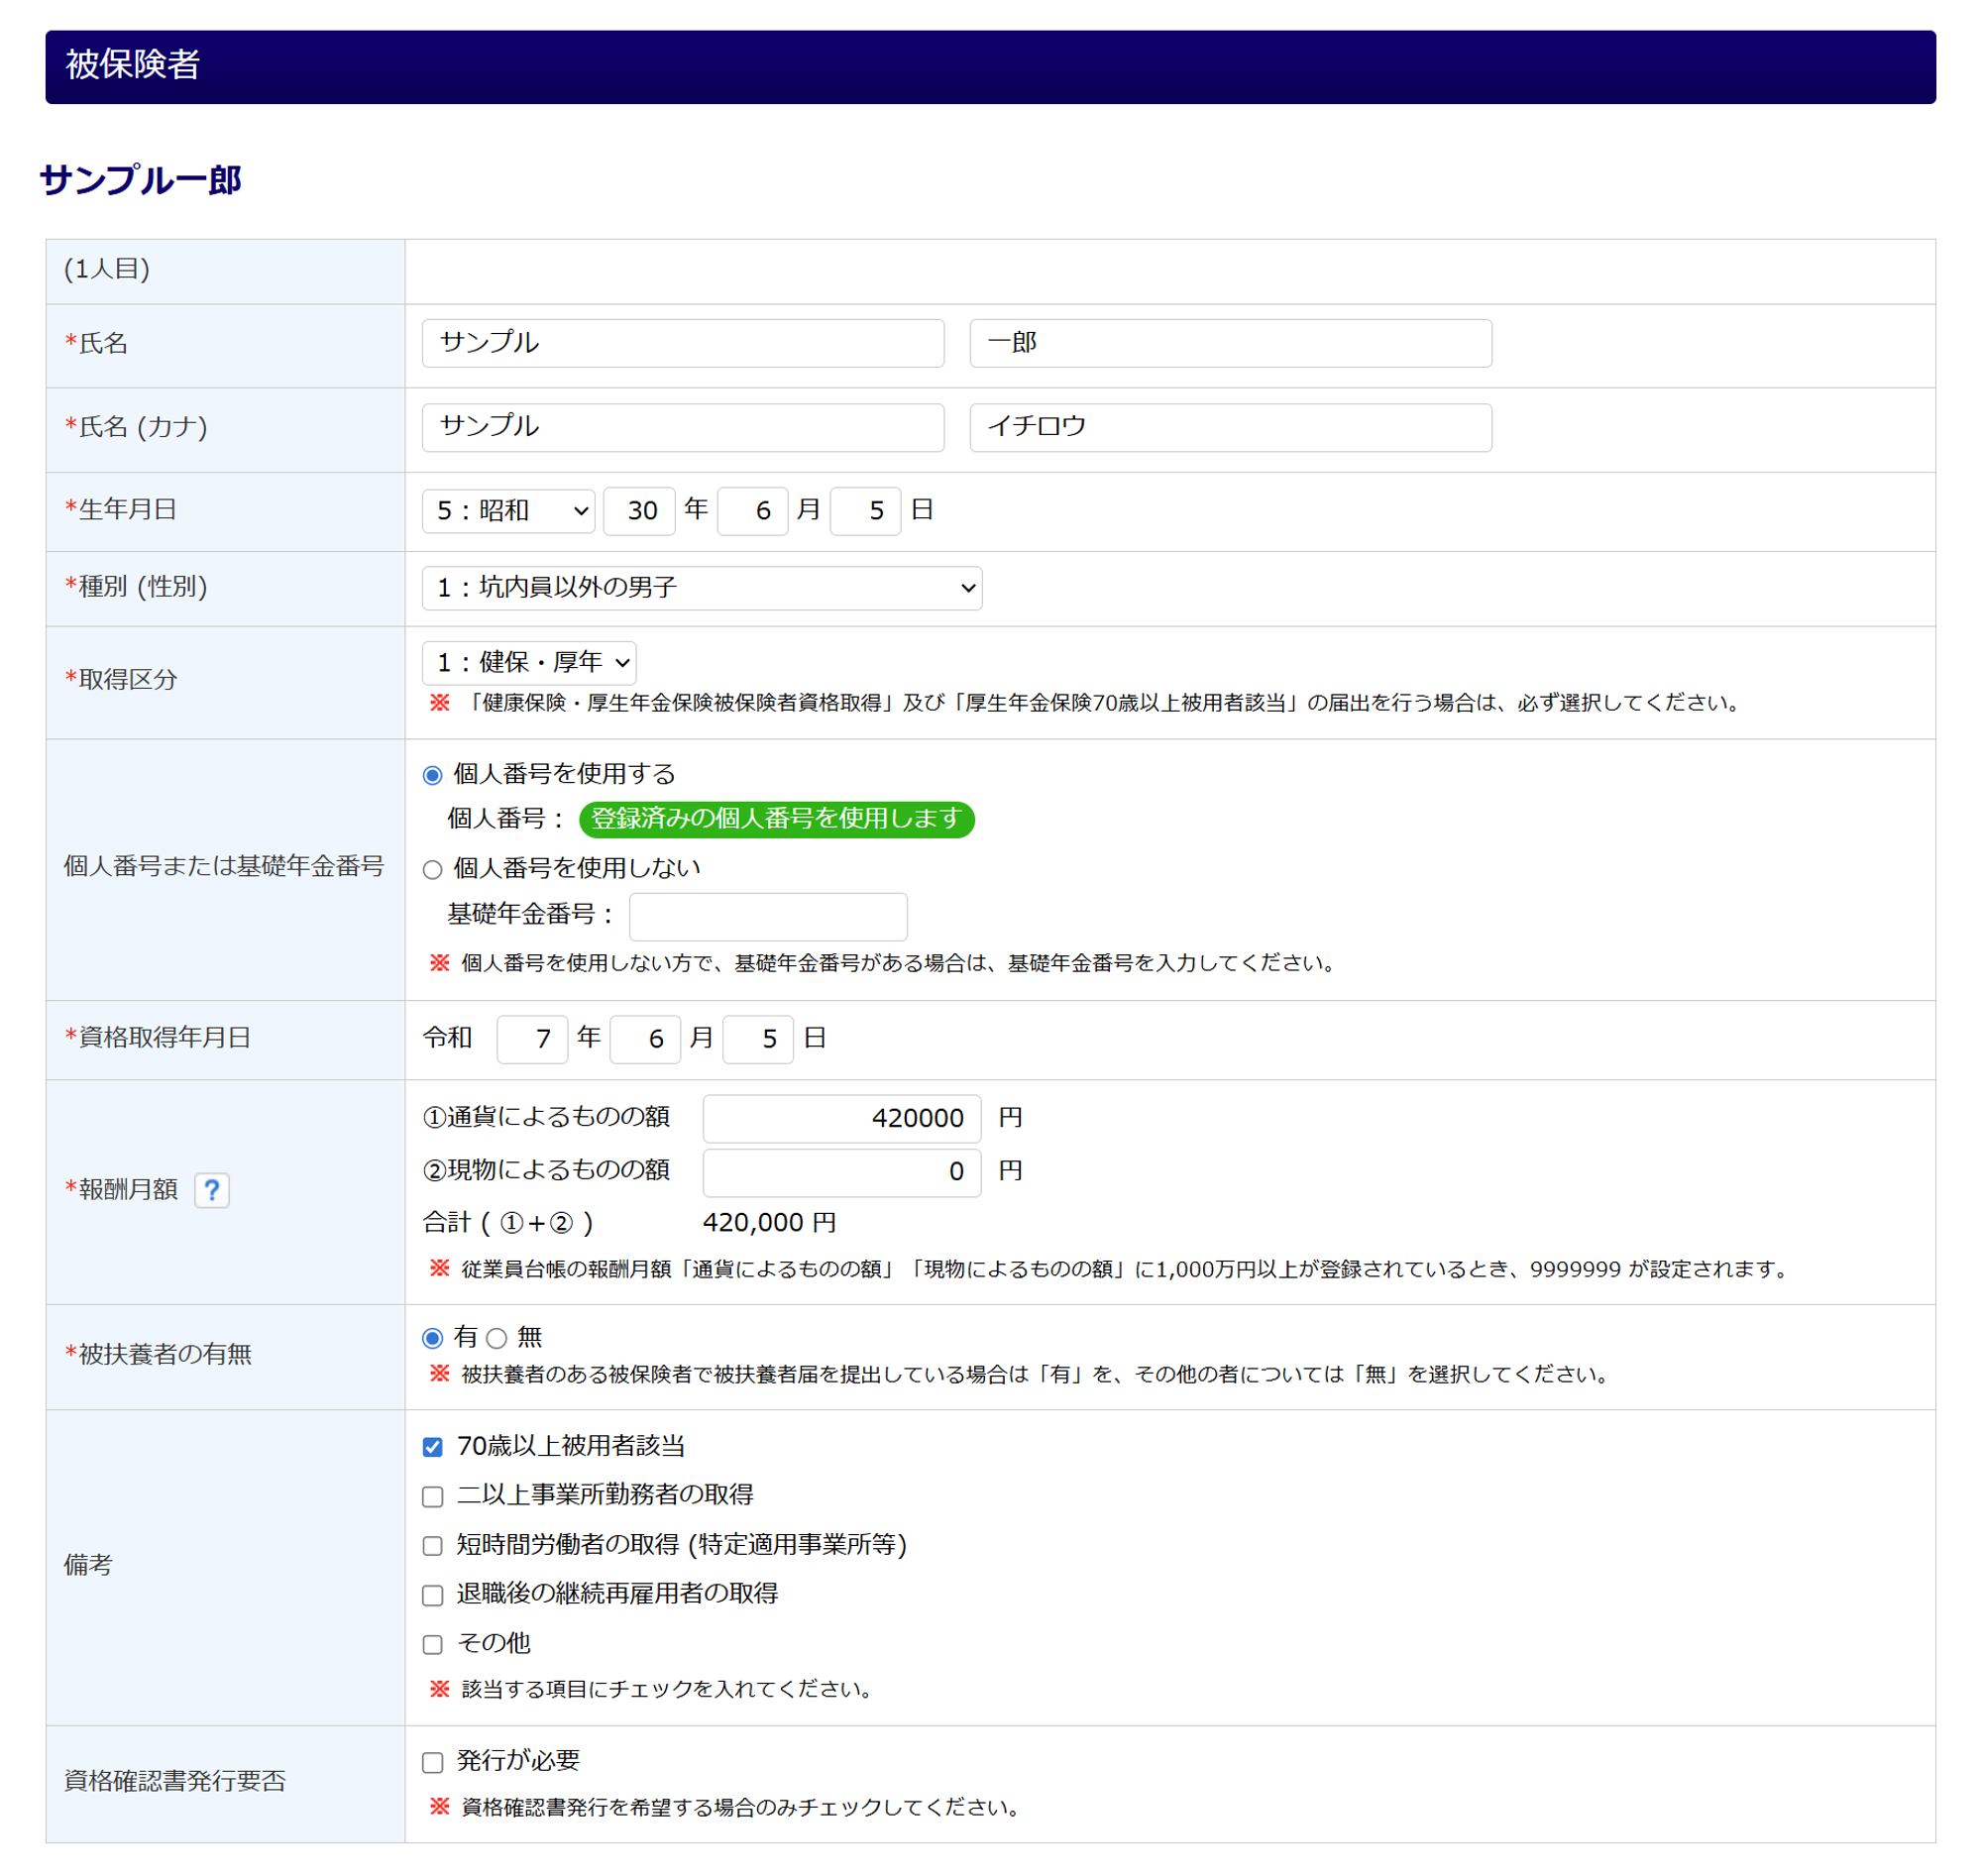Tick 退職後の継続再雇用者の取得 checkbox
This screenshot has height=1876, width=1982.
(432, 1595)
